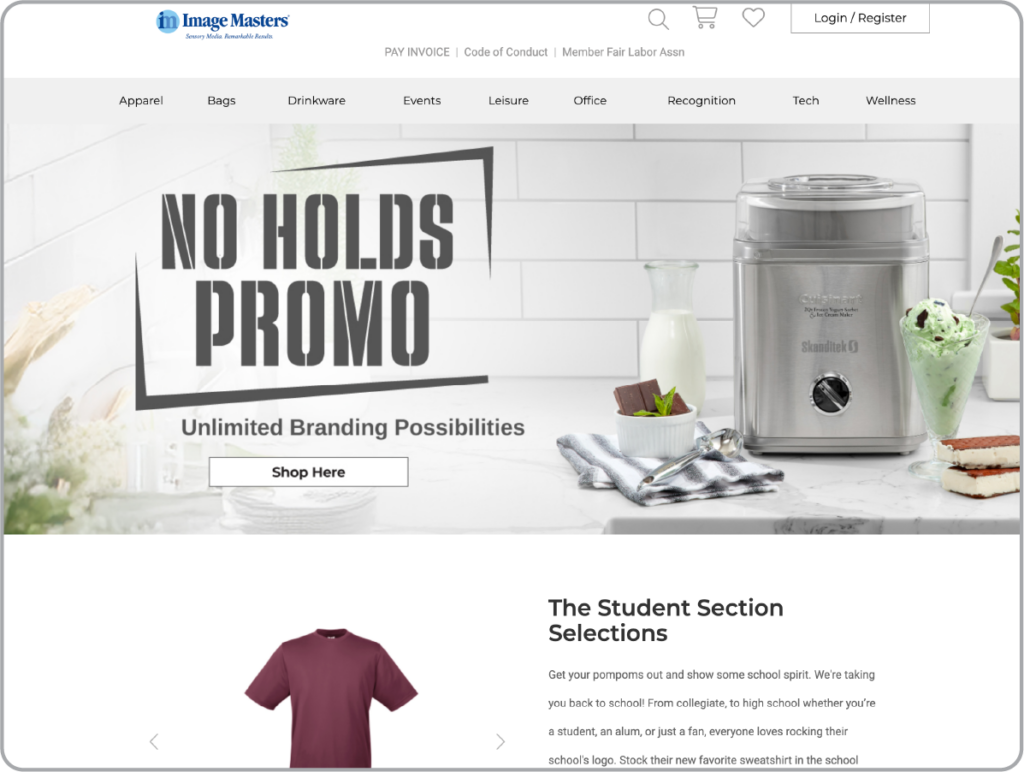Open the Wellness category menu

click(891, 101)
